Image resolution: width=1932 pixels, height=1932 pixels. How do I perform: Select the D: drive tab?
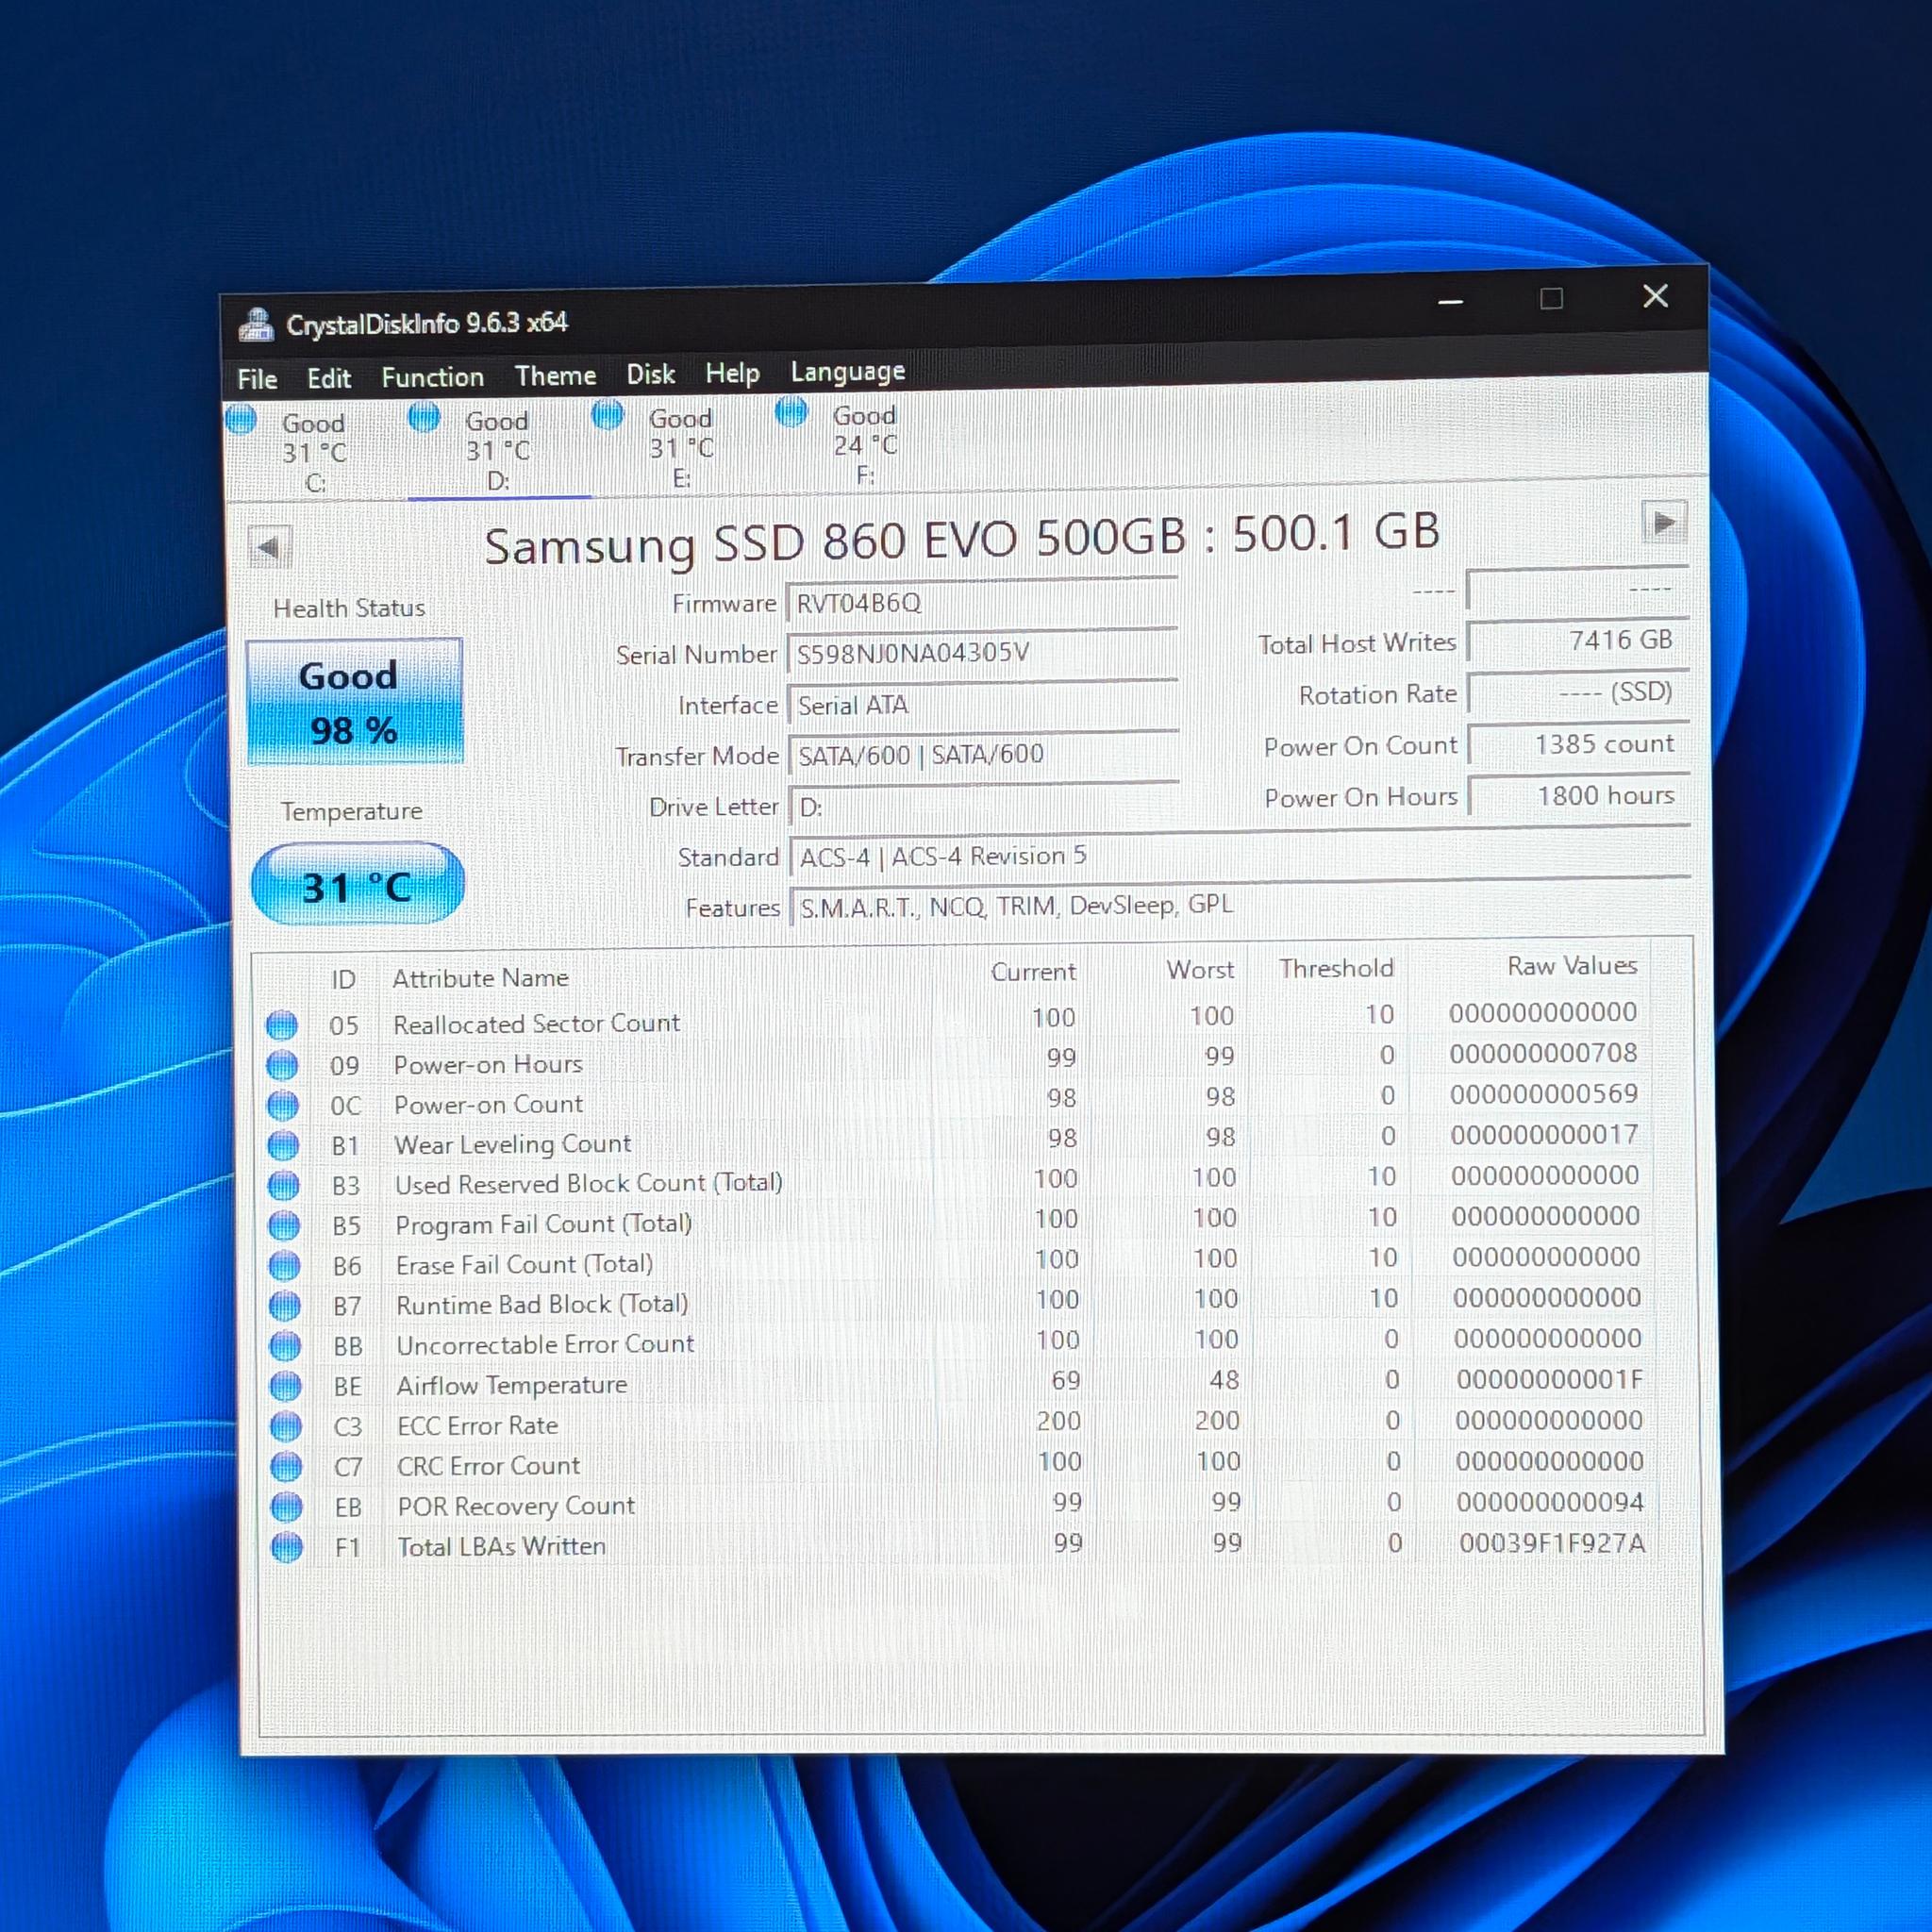[497, 450]
